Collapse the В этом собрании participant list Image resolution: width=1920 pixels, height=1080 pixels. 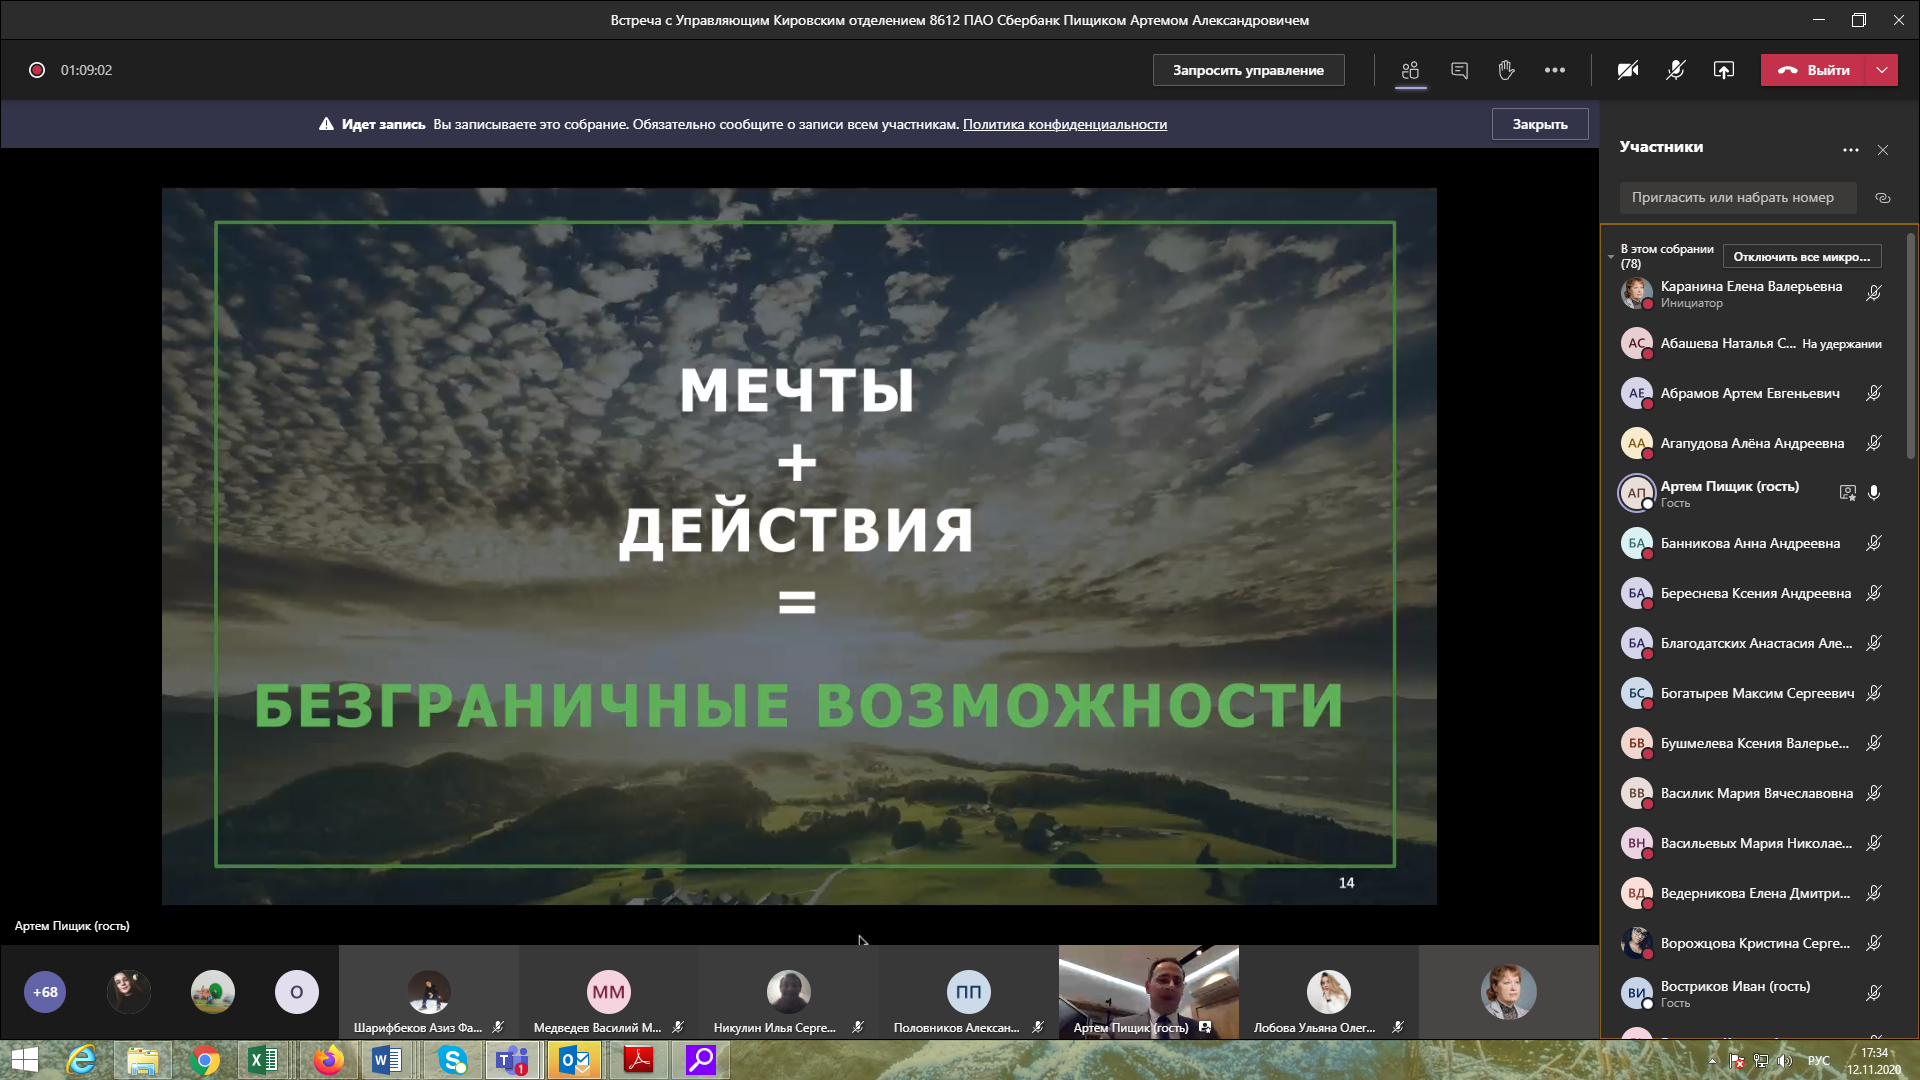(1611, 257)
